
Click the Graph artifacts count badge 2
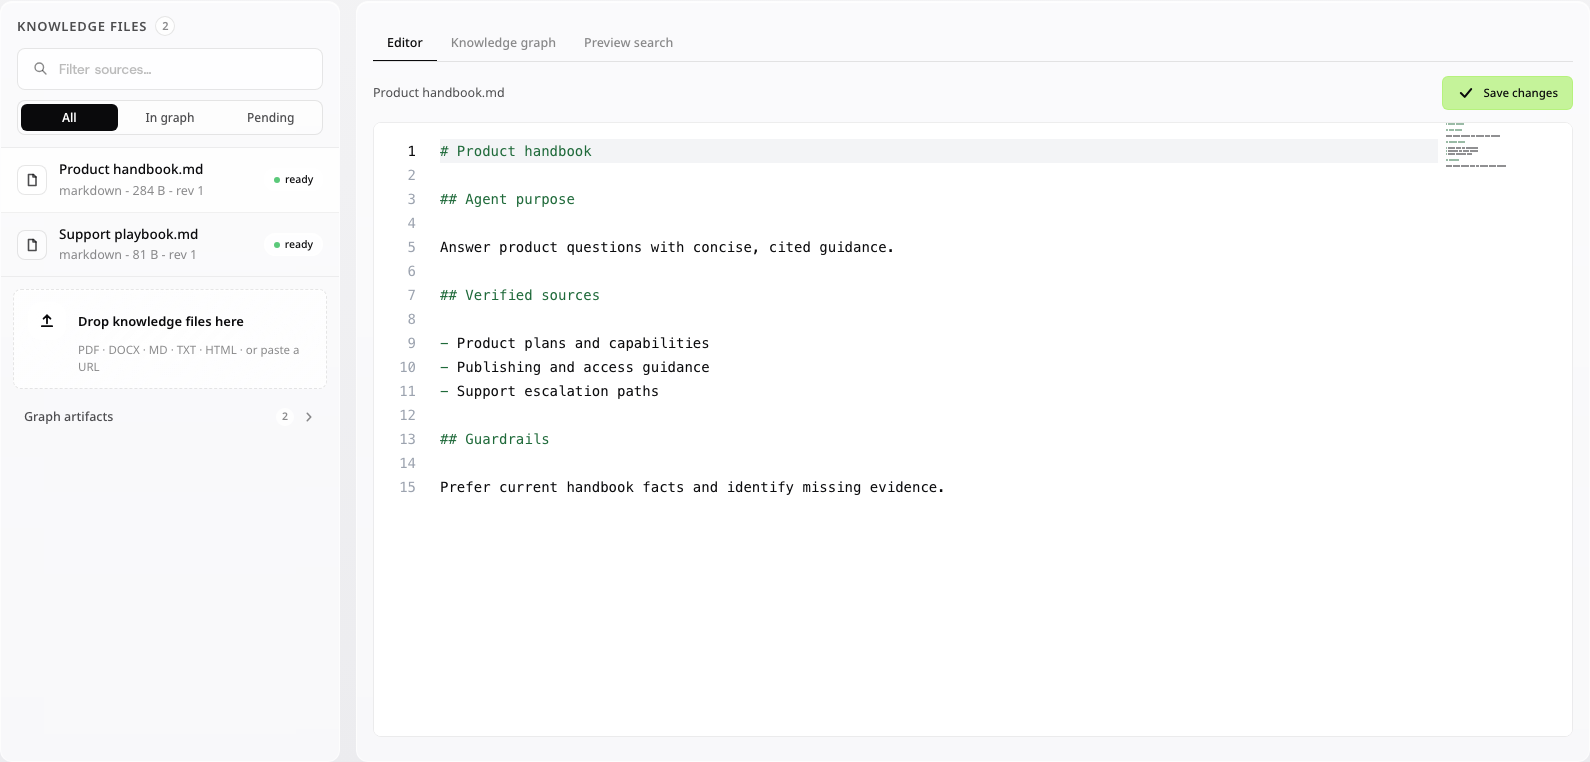[x=285, y=417]
